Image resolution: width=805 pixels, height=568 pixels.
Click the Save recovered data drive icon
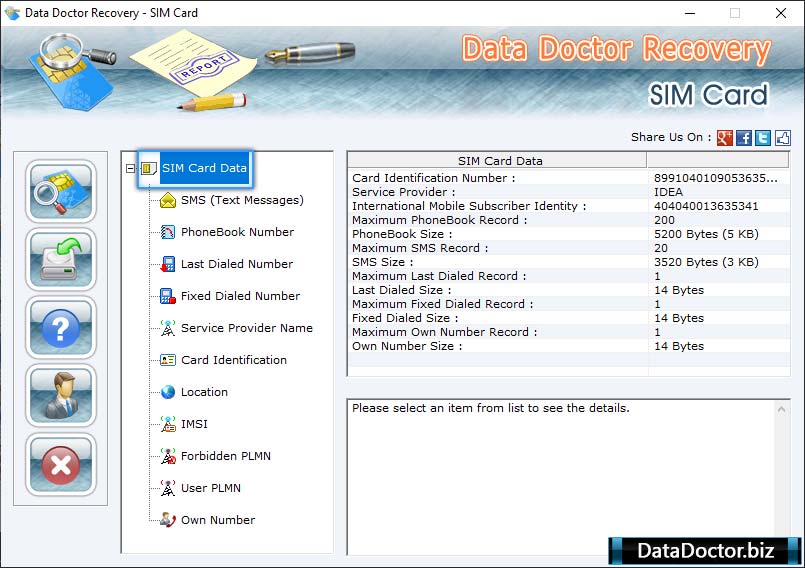point(61,260)
